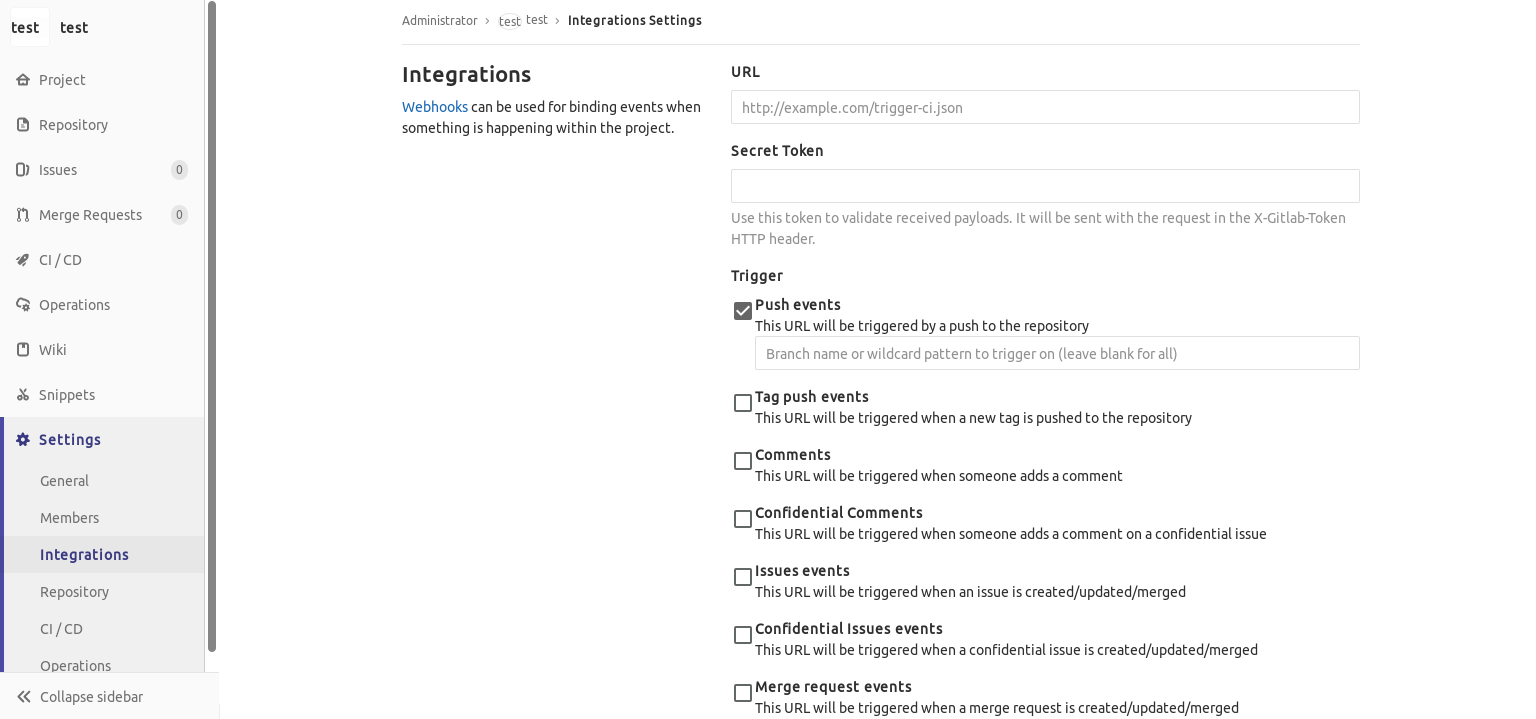Click Administrator in the breadcrumb
The height and width of the screenshot is (719, 1536).
440,20
